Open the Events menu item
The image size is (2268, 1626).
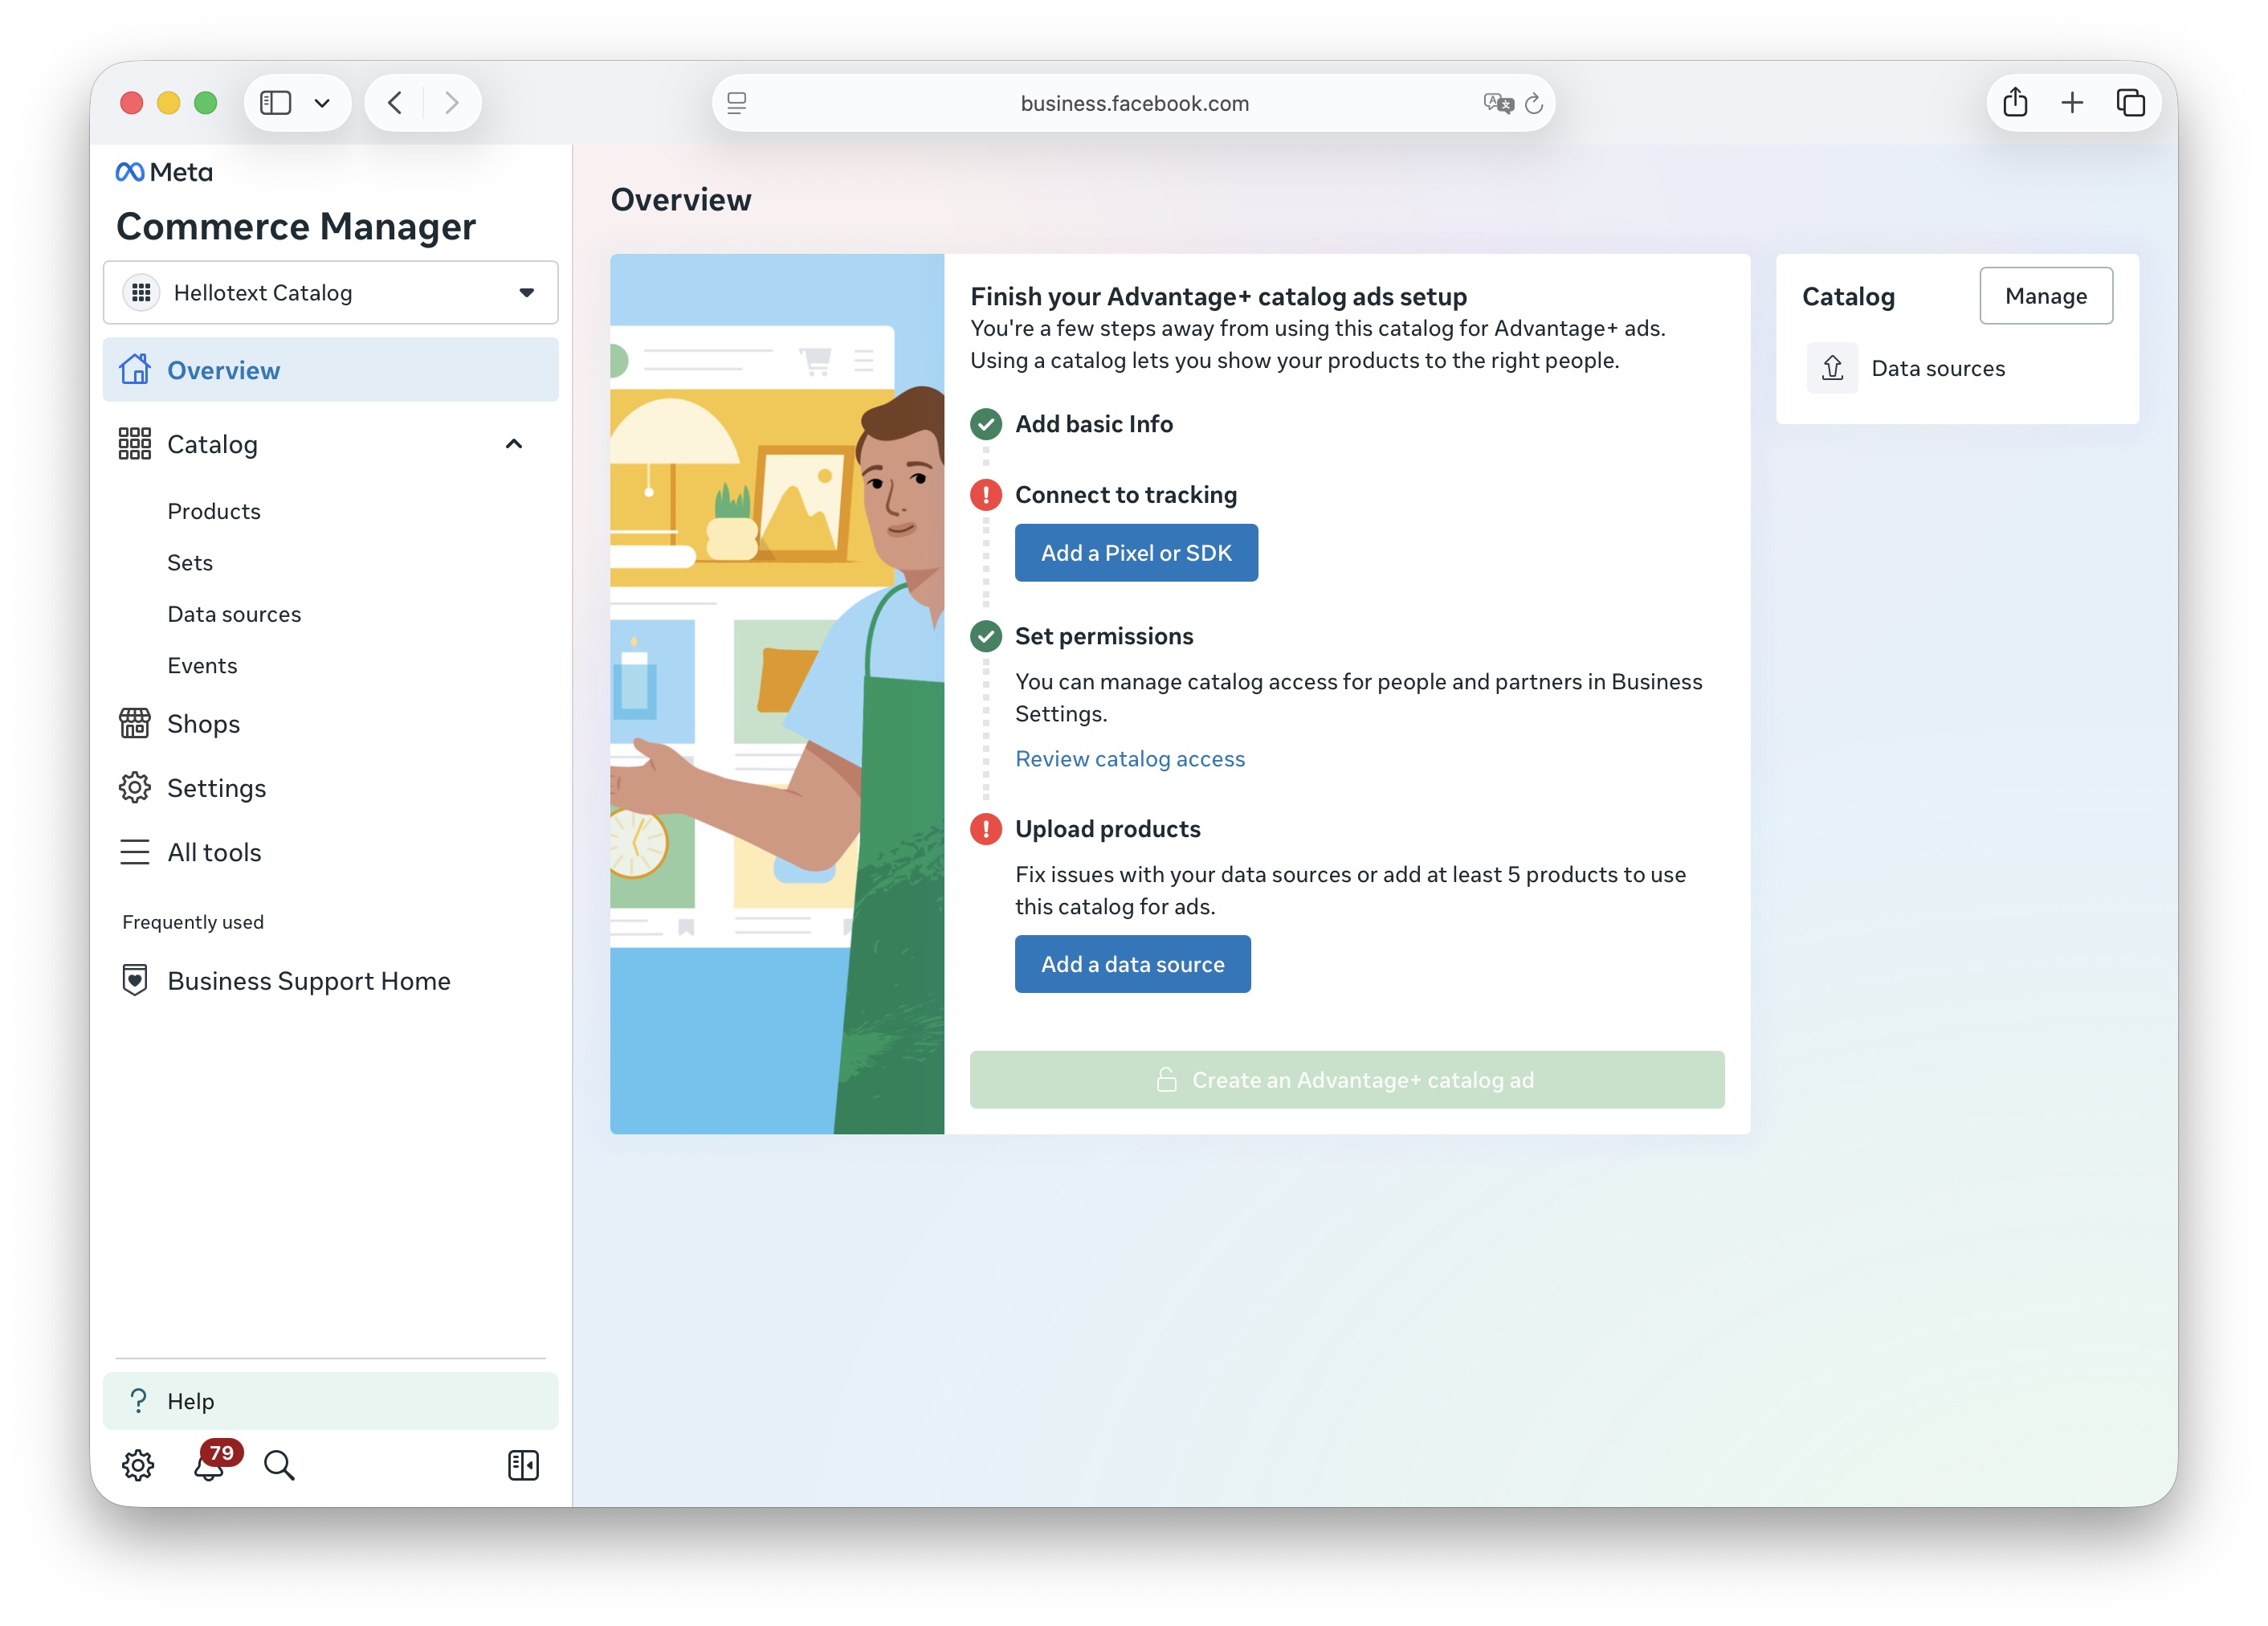click(x=202, y=665)
